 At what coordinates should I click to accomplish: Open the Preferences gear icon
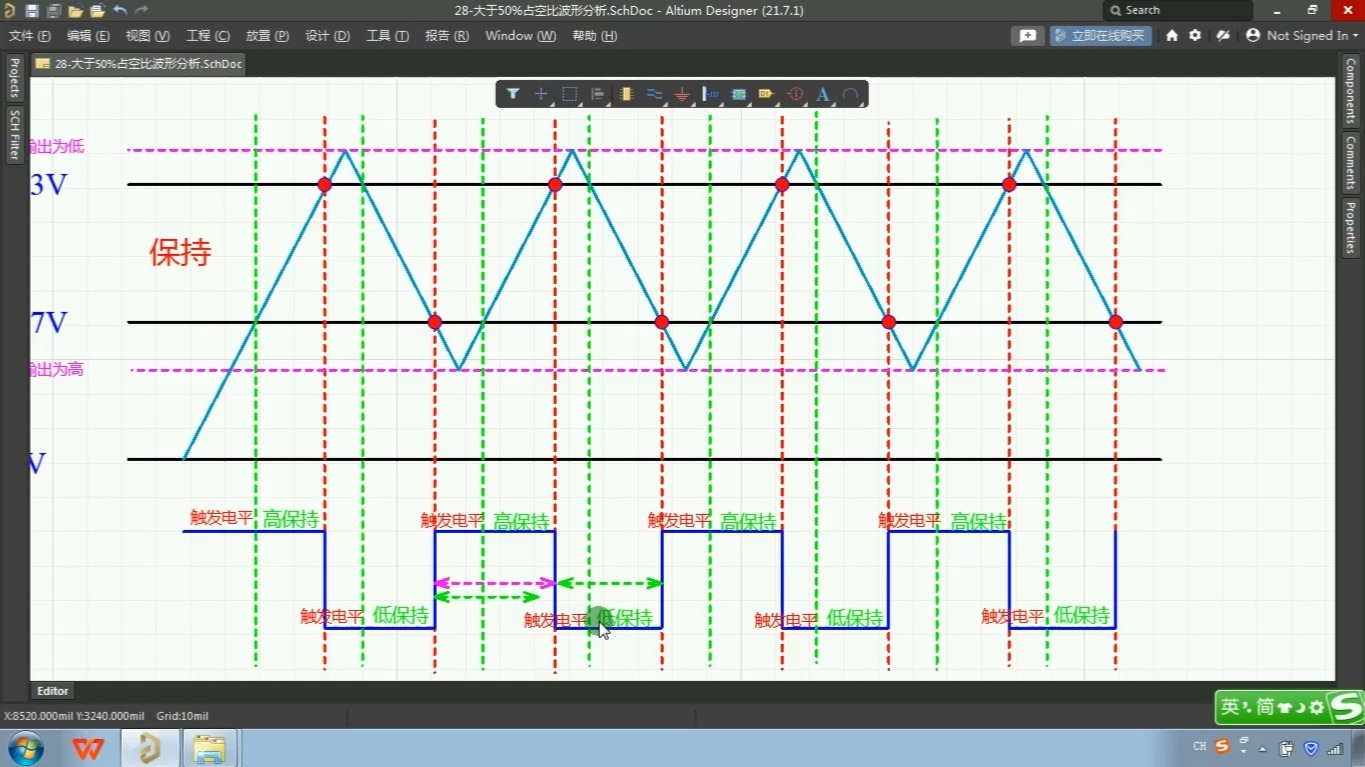coord(1195,35)
